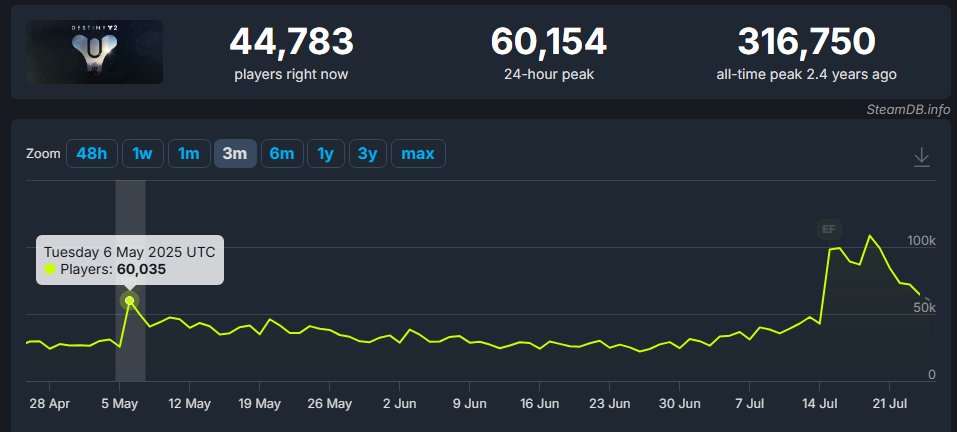Click the '24-hour peak' label
The height and width of the screenshot is (432, 957).
coord(549,74)
